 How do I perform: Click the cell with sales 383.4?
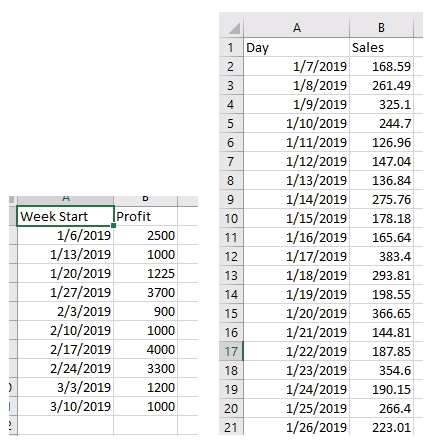(381, 256)
